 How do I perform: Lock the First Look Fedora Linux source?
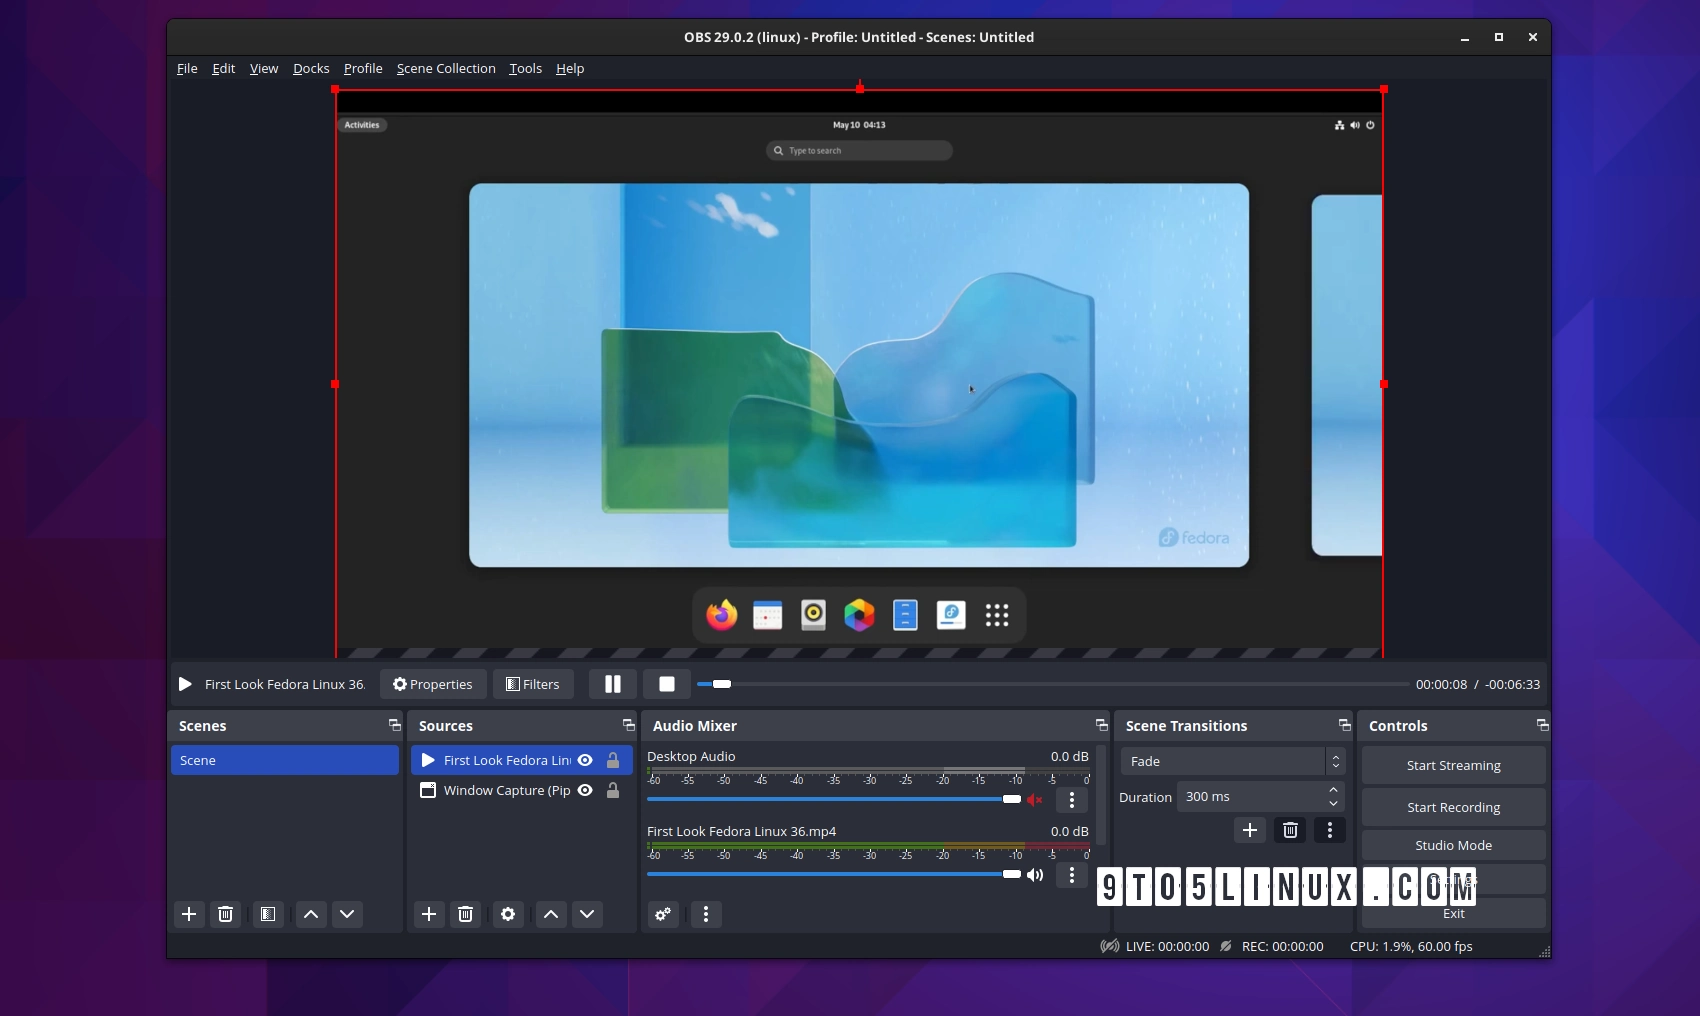(613, 760)
